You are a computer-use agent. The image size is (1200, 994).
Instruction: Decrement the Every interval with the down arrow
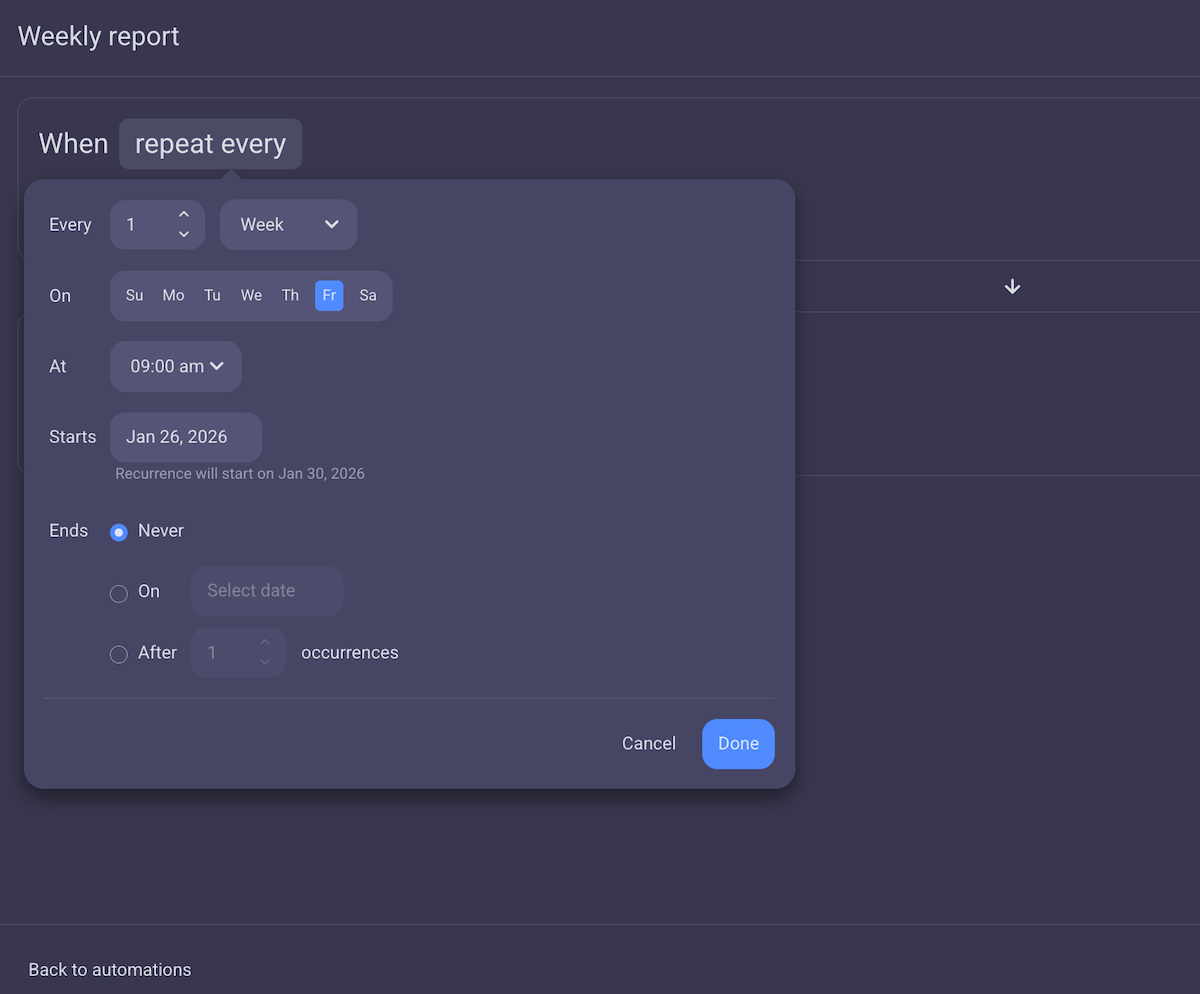pos(184,236)
